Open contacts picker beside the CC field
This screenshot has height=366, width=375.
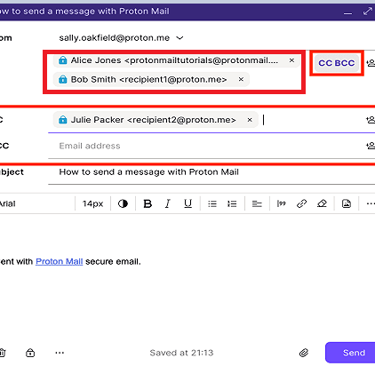point(371,120)
